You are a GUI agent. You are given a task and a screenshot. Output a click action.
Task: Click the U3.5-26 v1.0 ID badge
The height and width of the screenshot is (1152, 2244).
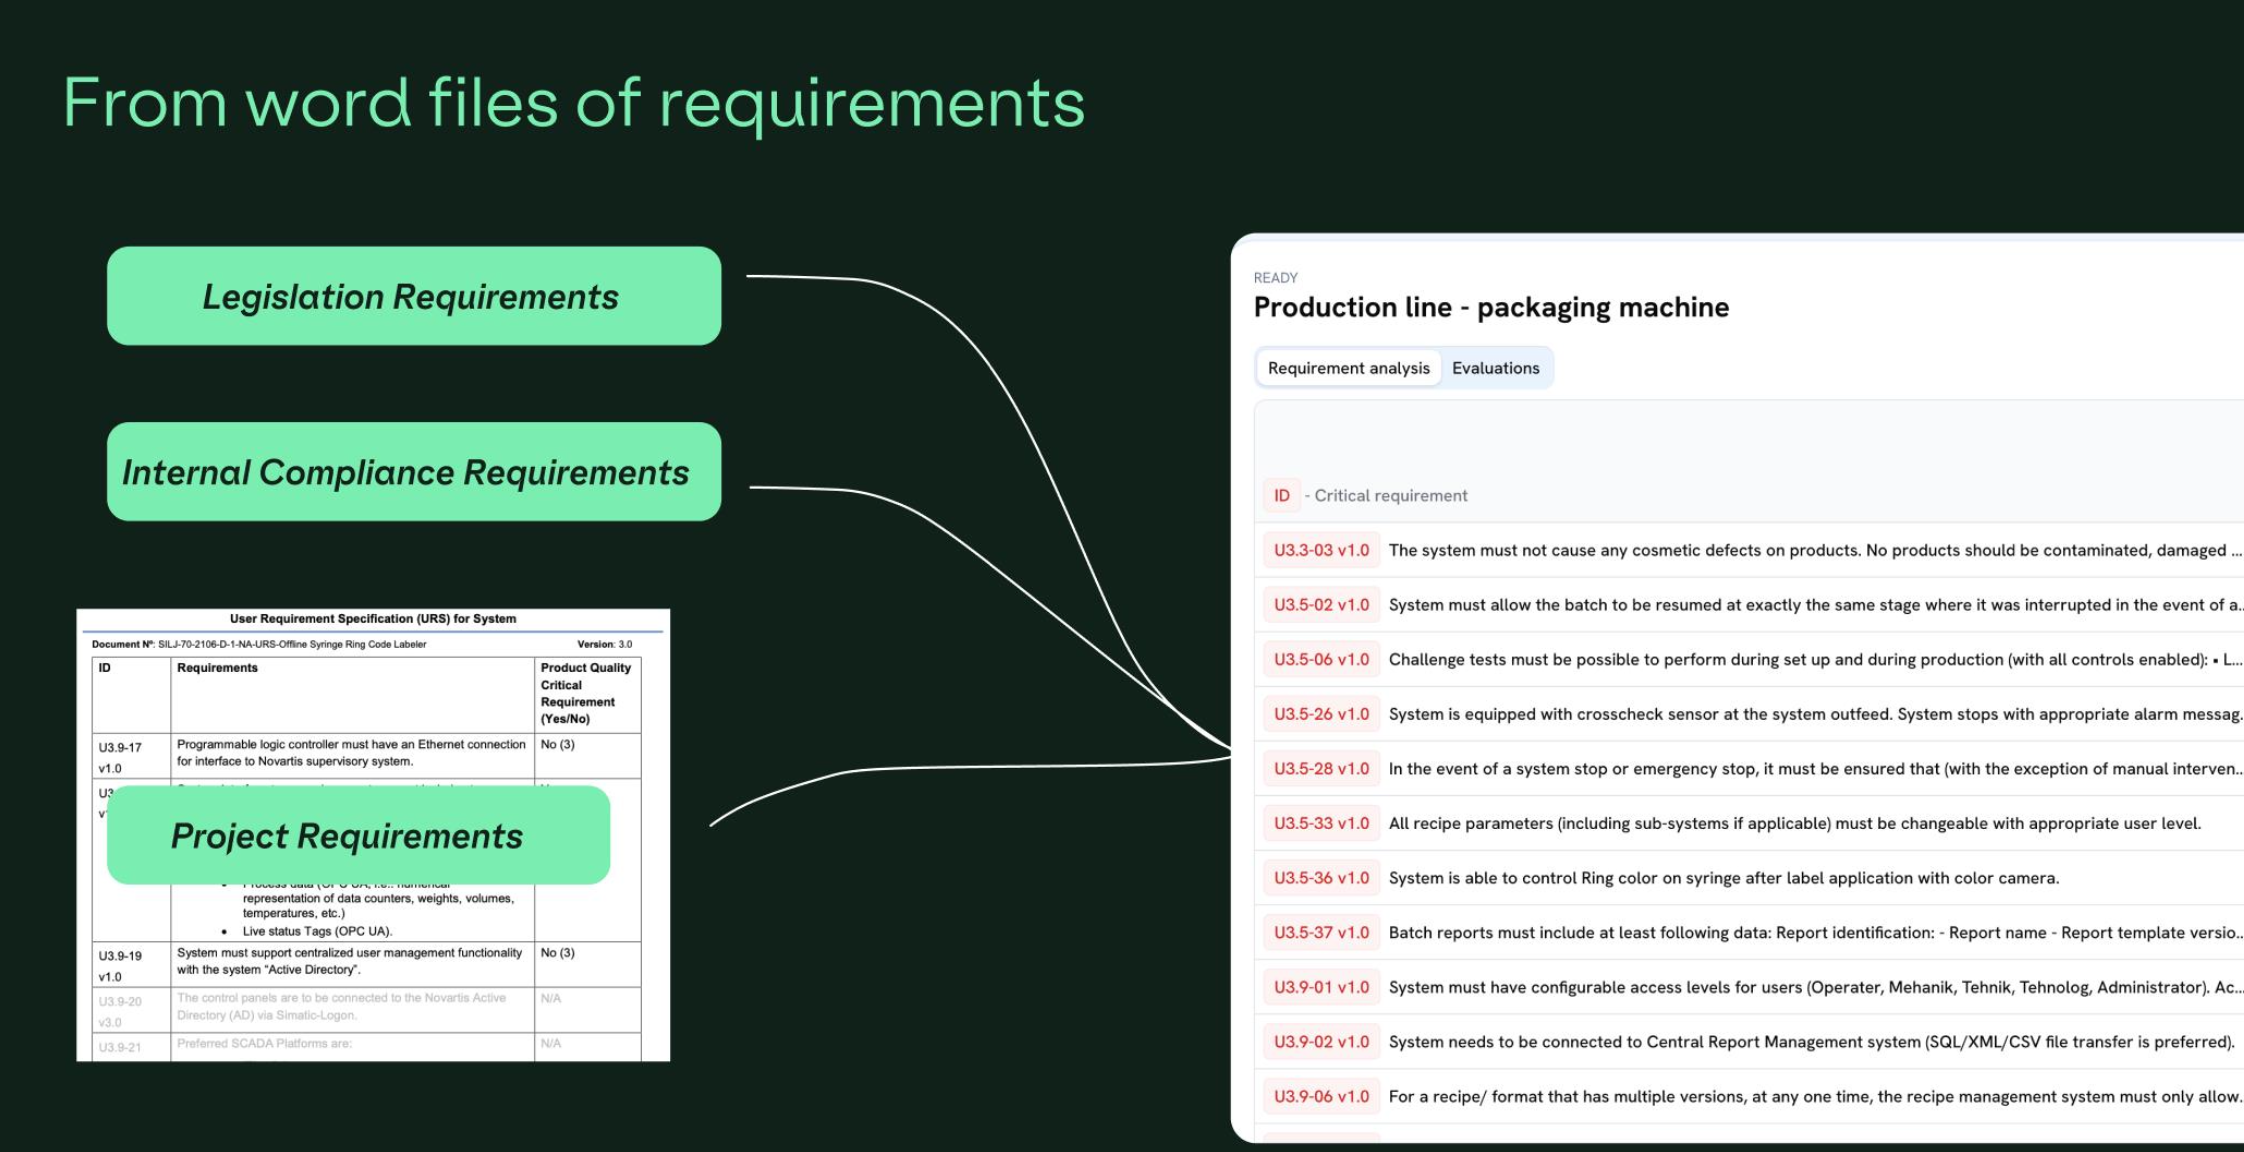1321,714
